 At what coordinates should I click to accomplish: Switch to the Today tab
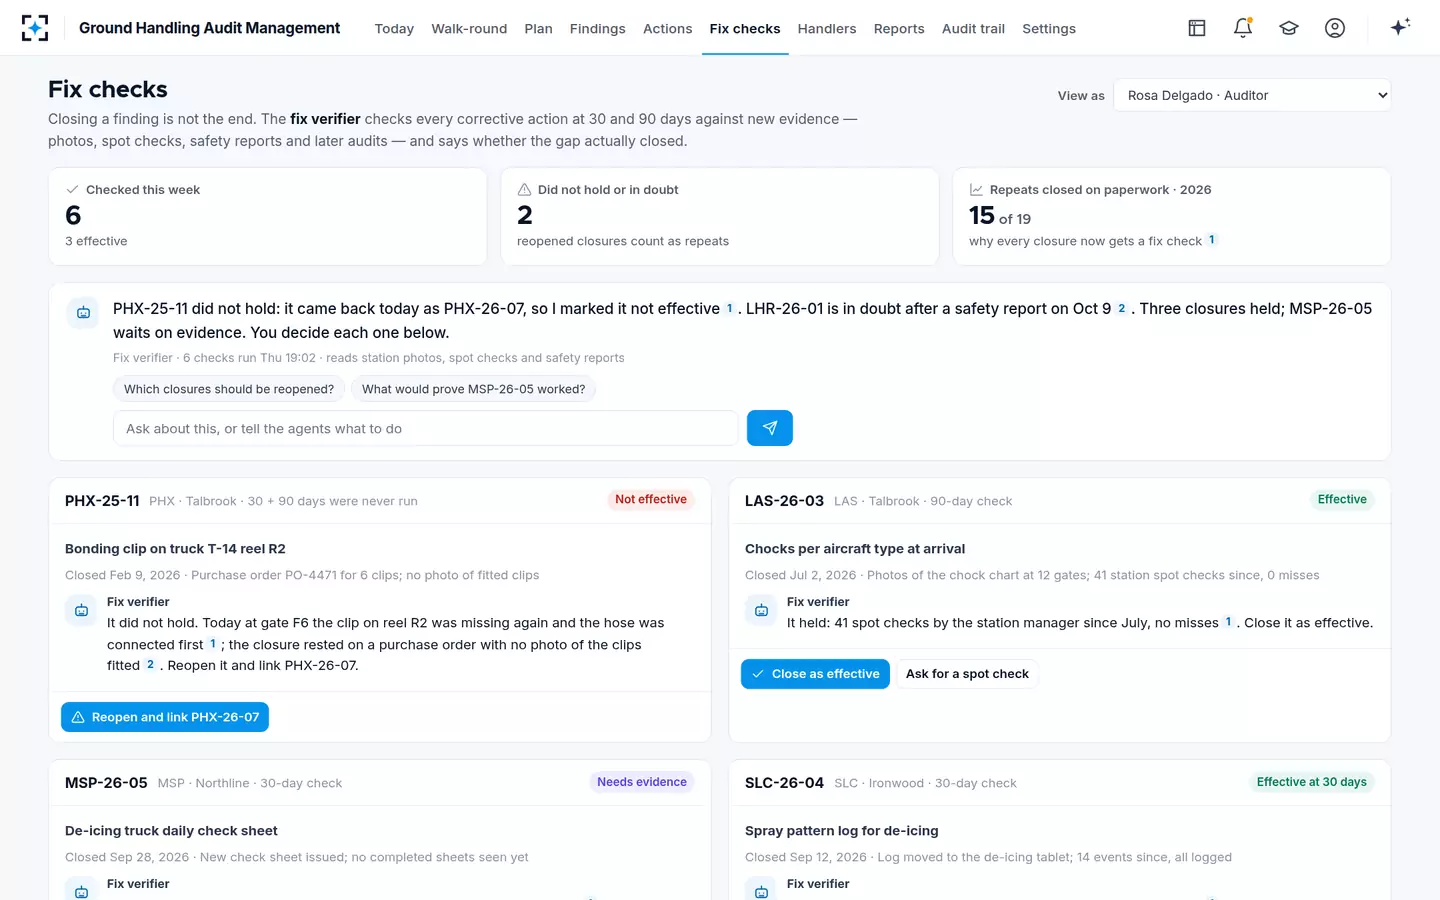(394, 29)
